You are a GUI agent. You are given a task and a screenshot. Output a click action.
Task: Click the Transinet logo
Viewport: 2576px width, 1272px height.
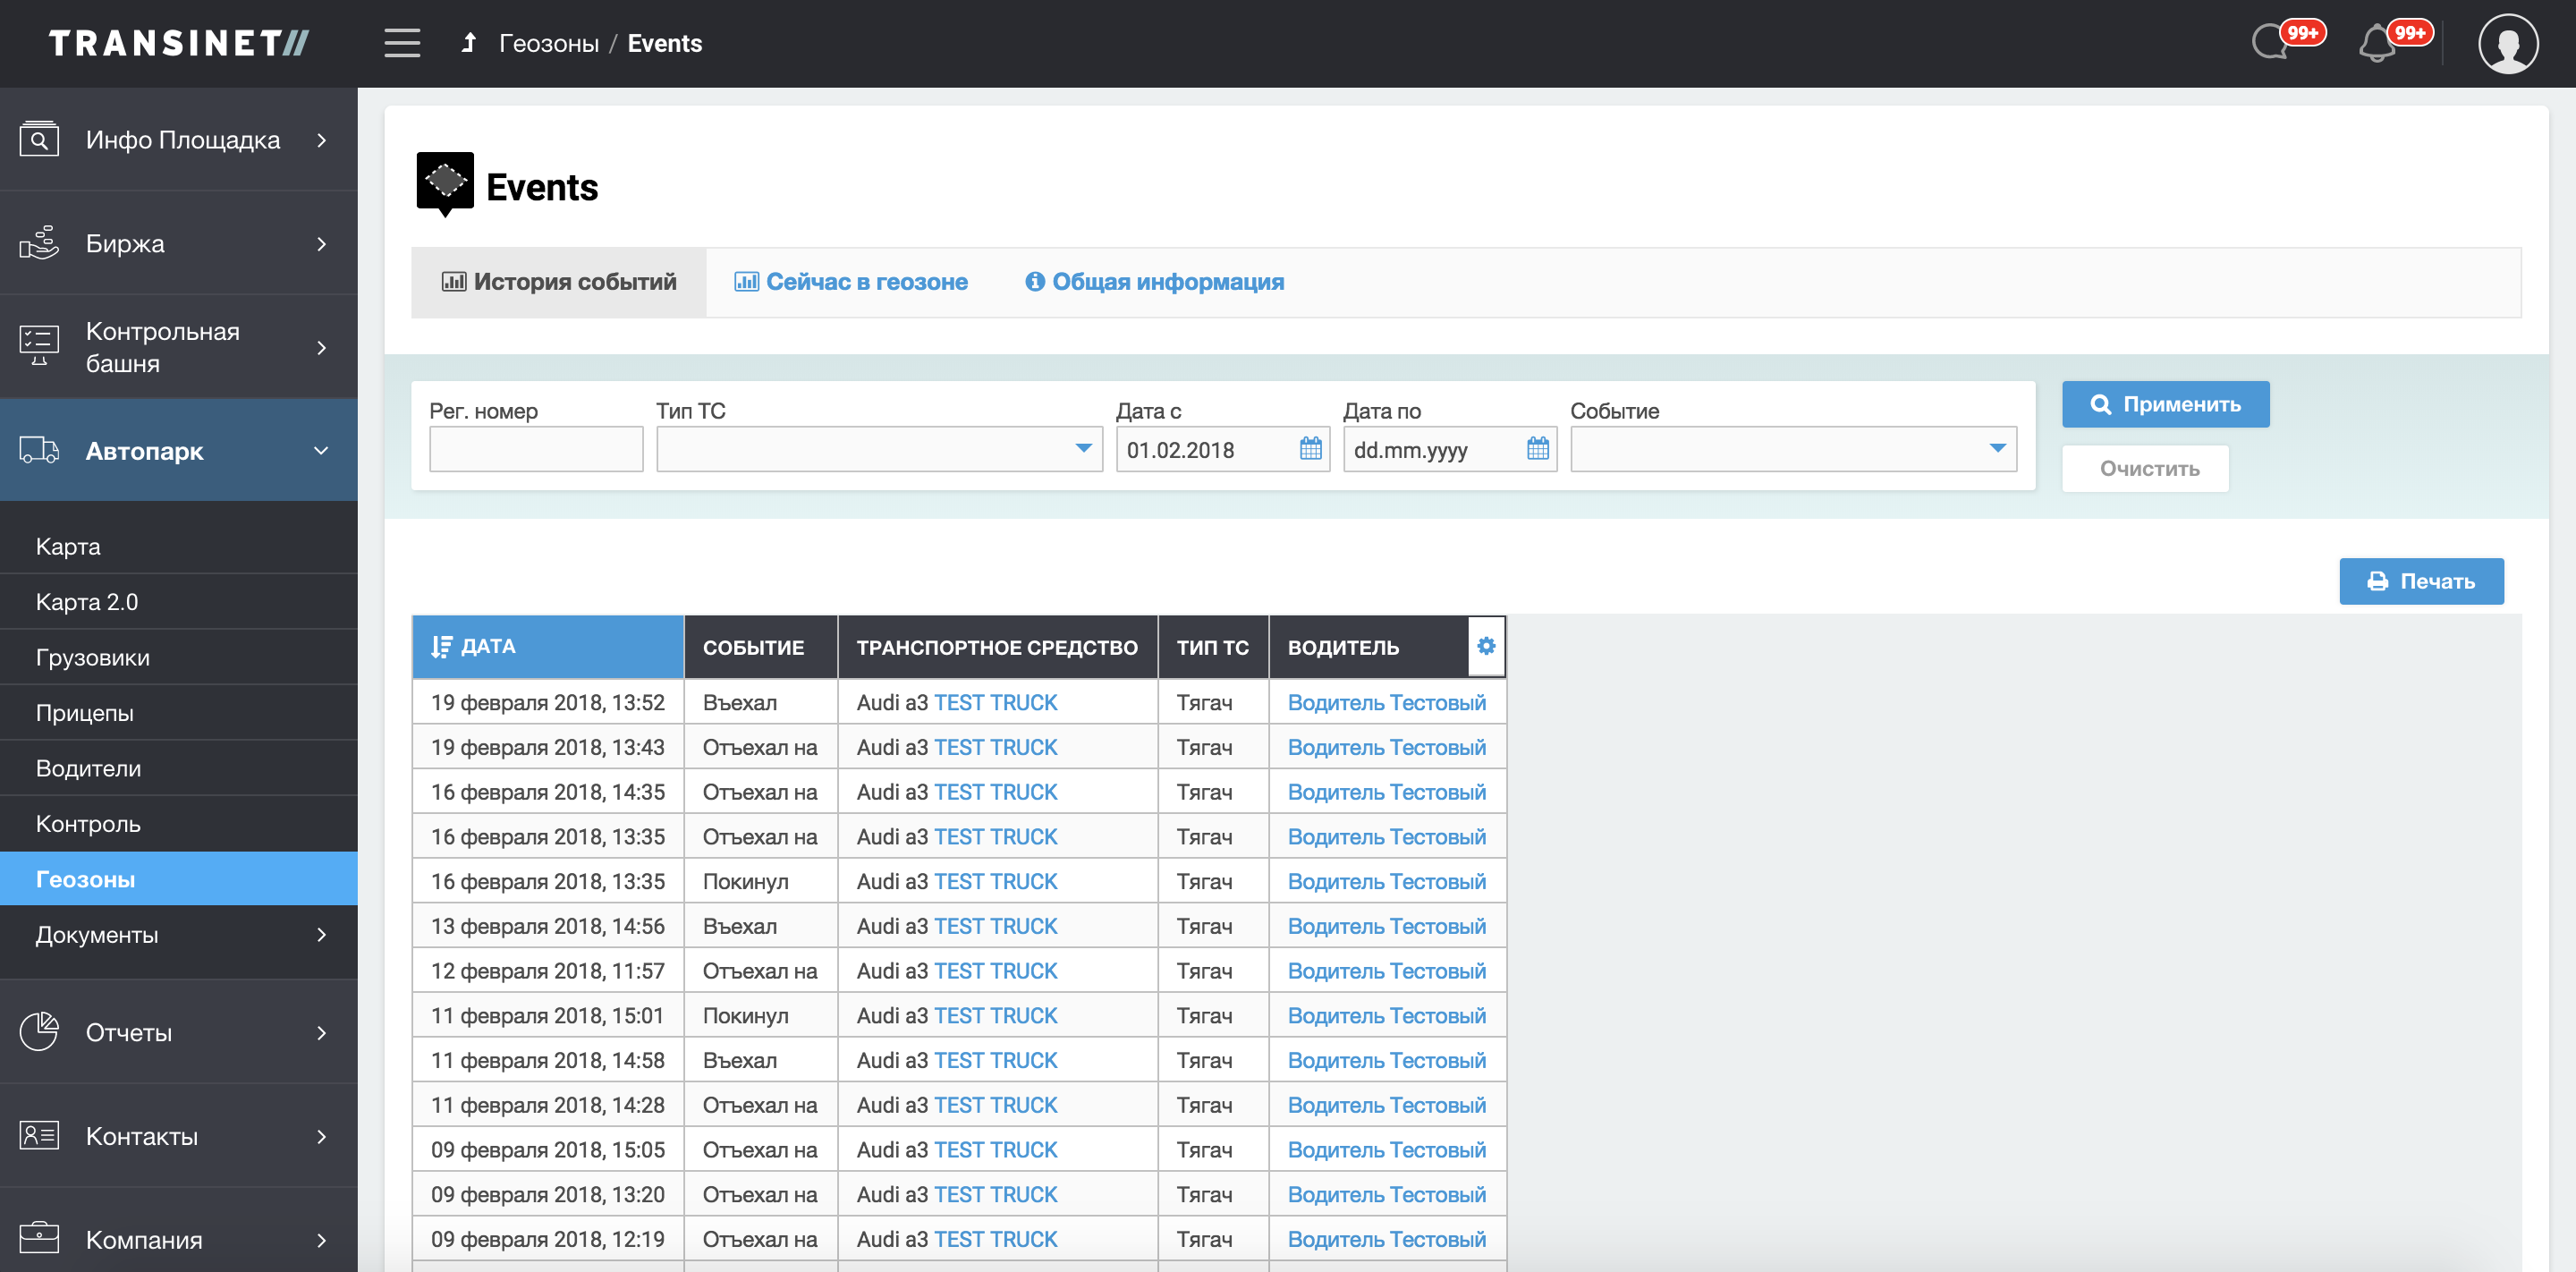[179, 43]
